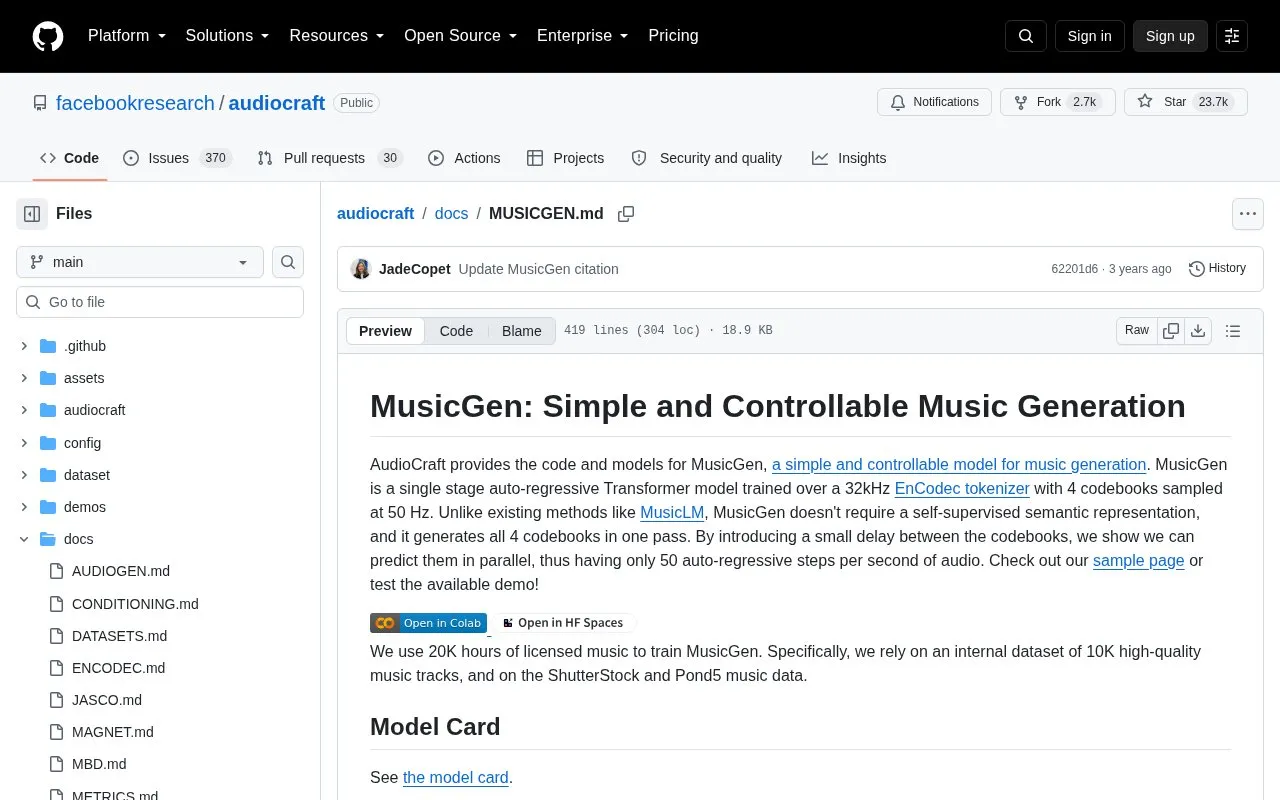
Task: Click the GitHub logo home icon
Action: tap(48, 36)
